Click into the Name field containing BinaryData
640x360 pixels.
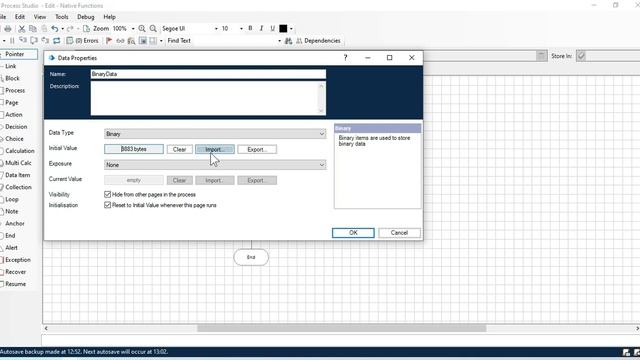click(x=208, y=74)
